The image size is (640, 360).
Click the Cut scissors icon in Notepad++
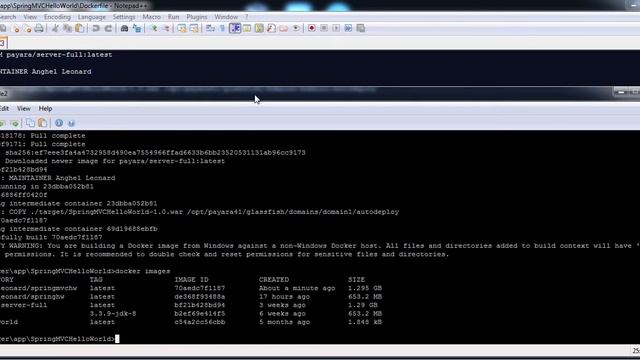coord(55,28)
